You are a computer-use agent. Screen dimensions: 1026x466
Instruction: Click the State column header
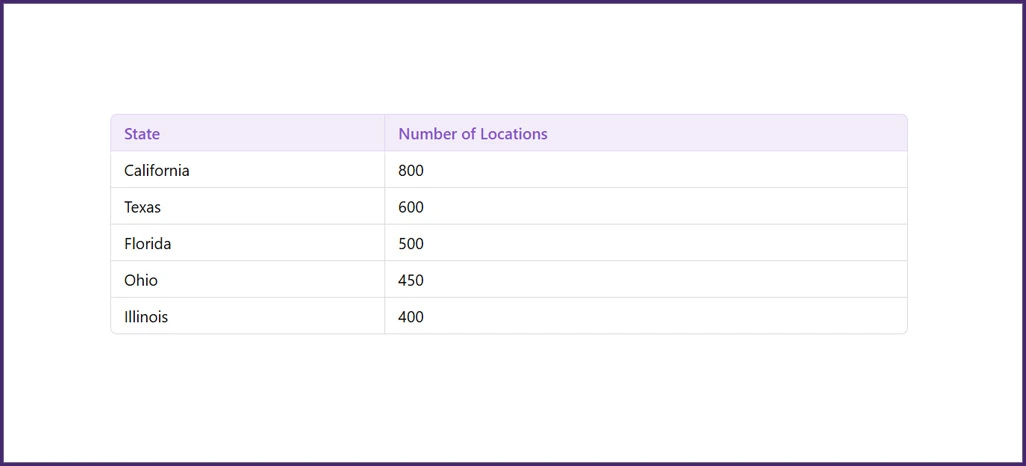[x=142, y=134]
